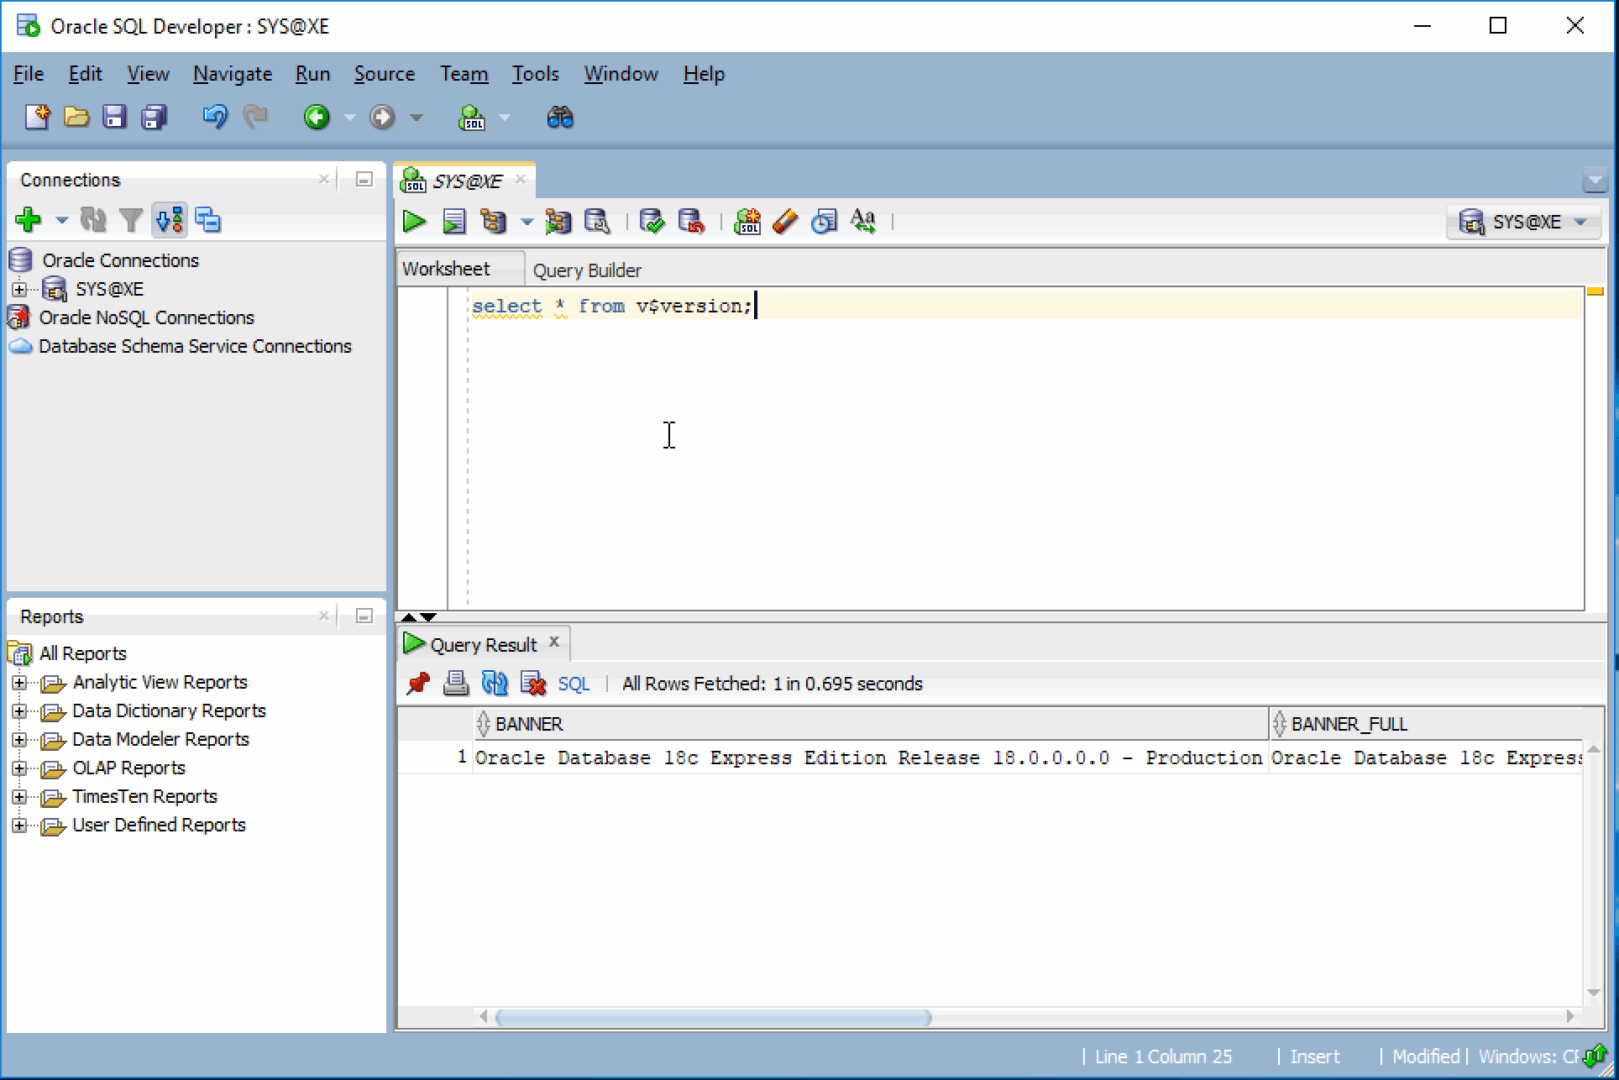Image resolution: width=1619 pixels, height=1080 pixels.
Task: Commit changes using the database checkmark icon
Action: [x=651, y=221]
